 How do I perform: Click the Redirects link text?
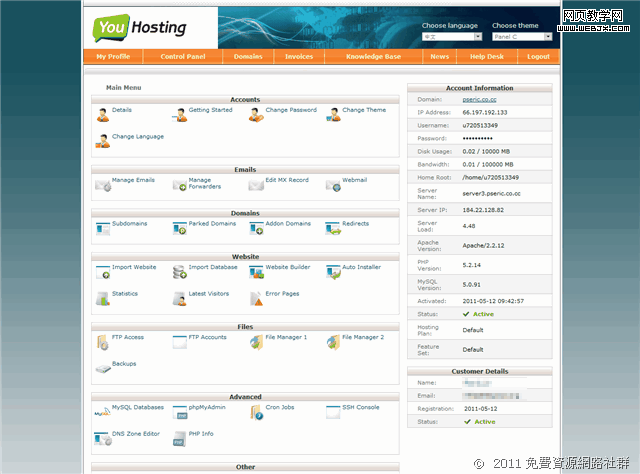pos(356,223)
